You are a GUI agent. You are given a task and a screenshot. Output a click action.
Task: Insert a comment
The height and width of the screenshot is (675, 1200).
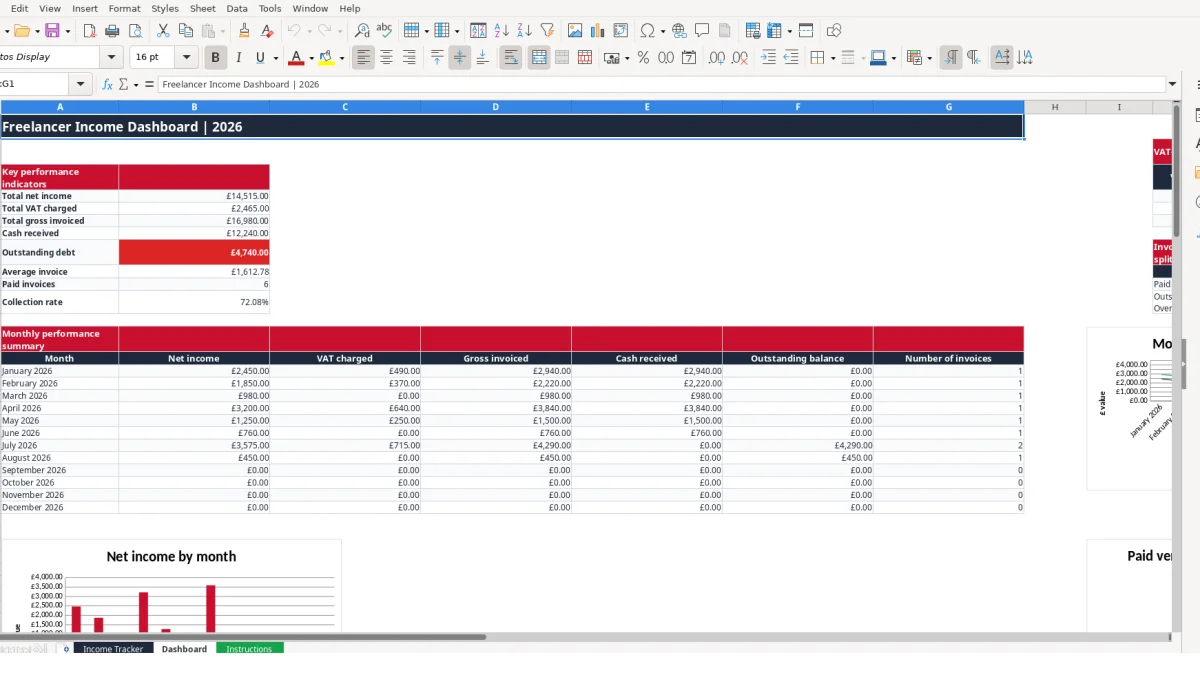point(702,31)
